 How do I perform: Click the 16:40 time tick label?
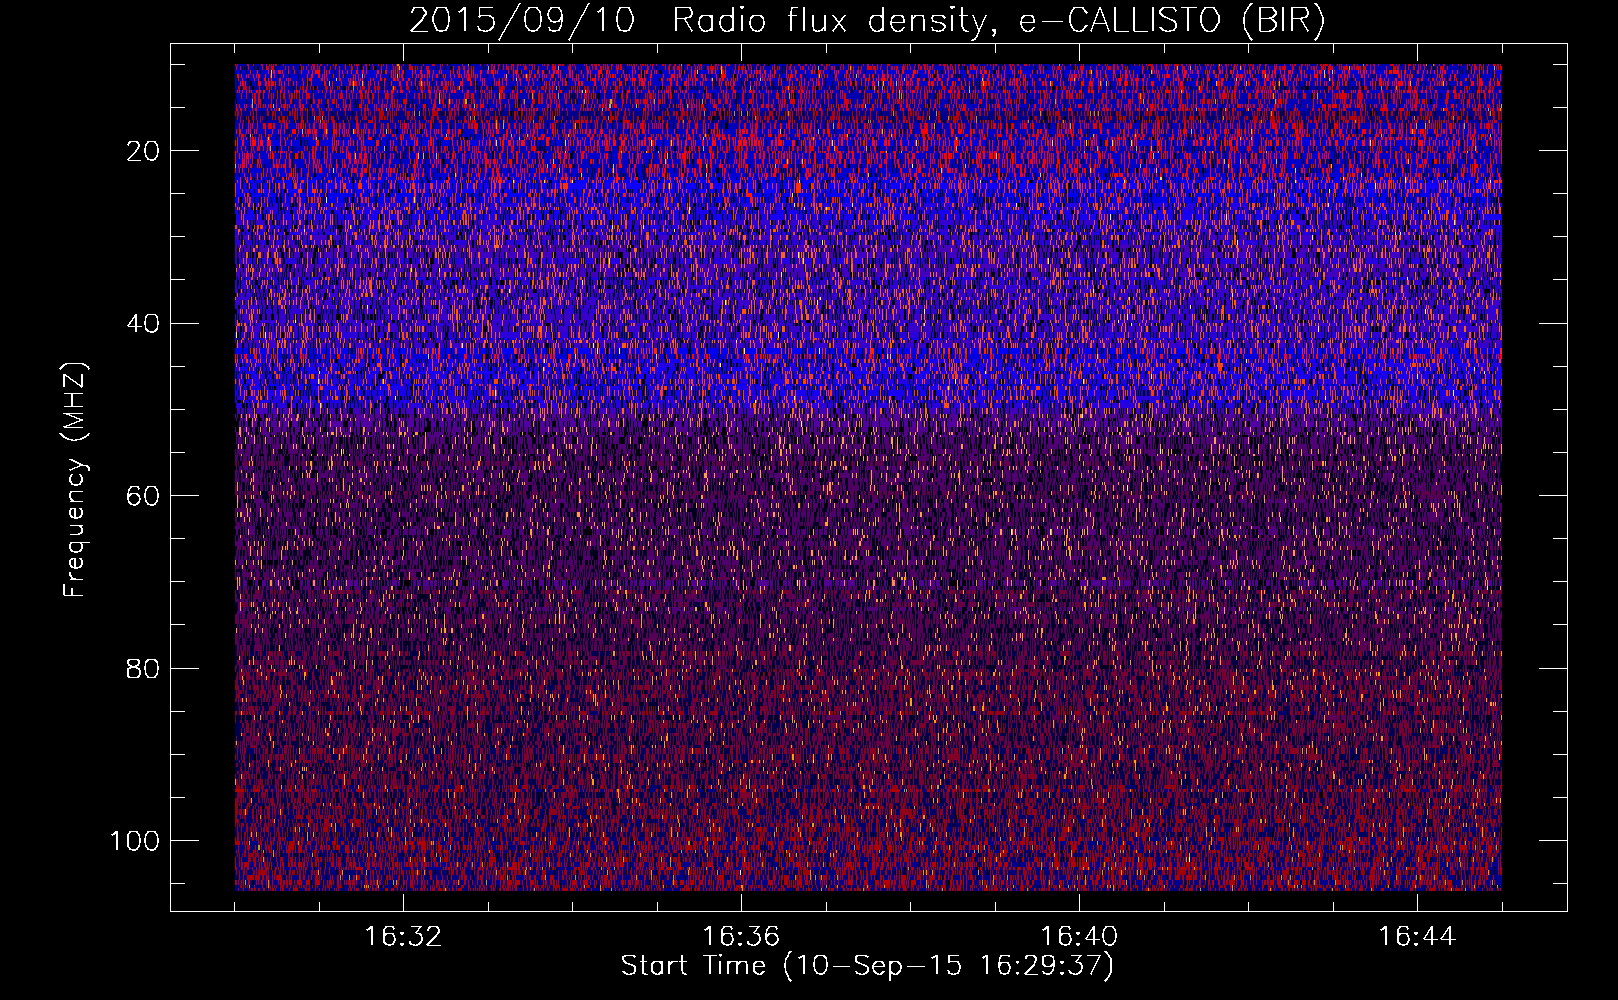click(1079, 937)
